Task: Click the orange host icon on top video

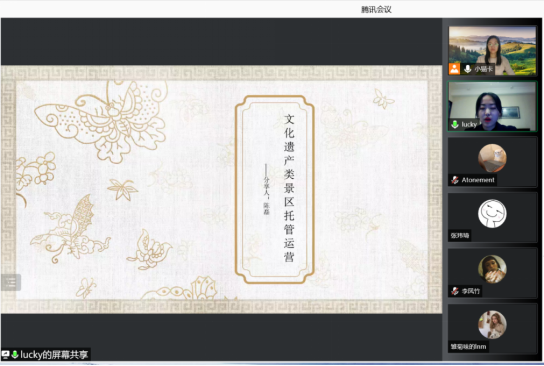Action: (x=454, y=69)
